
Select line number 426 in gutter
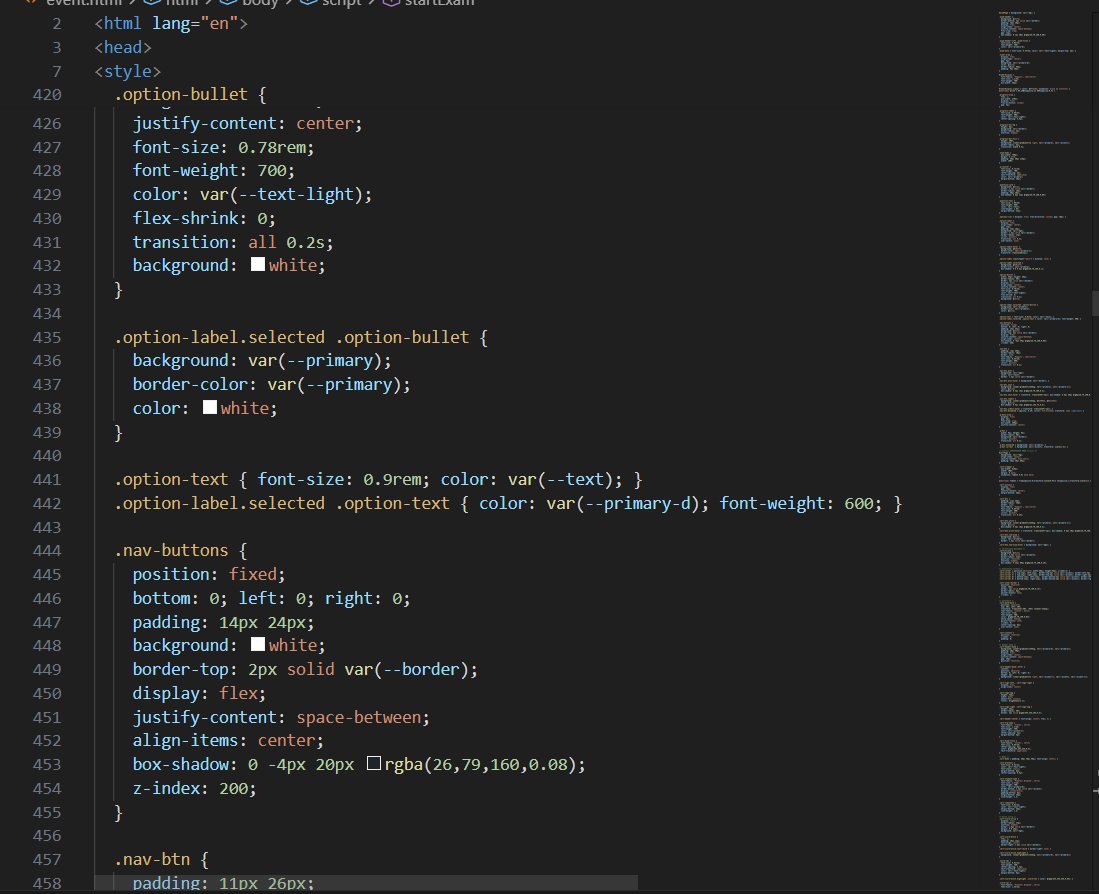(x=47, y=123)
